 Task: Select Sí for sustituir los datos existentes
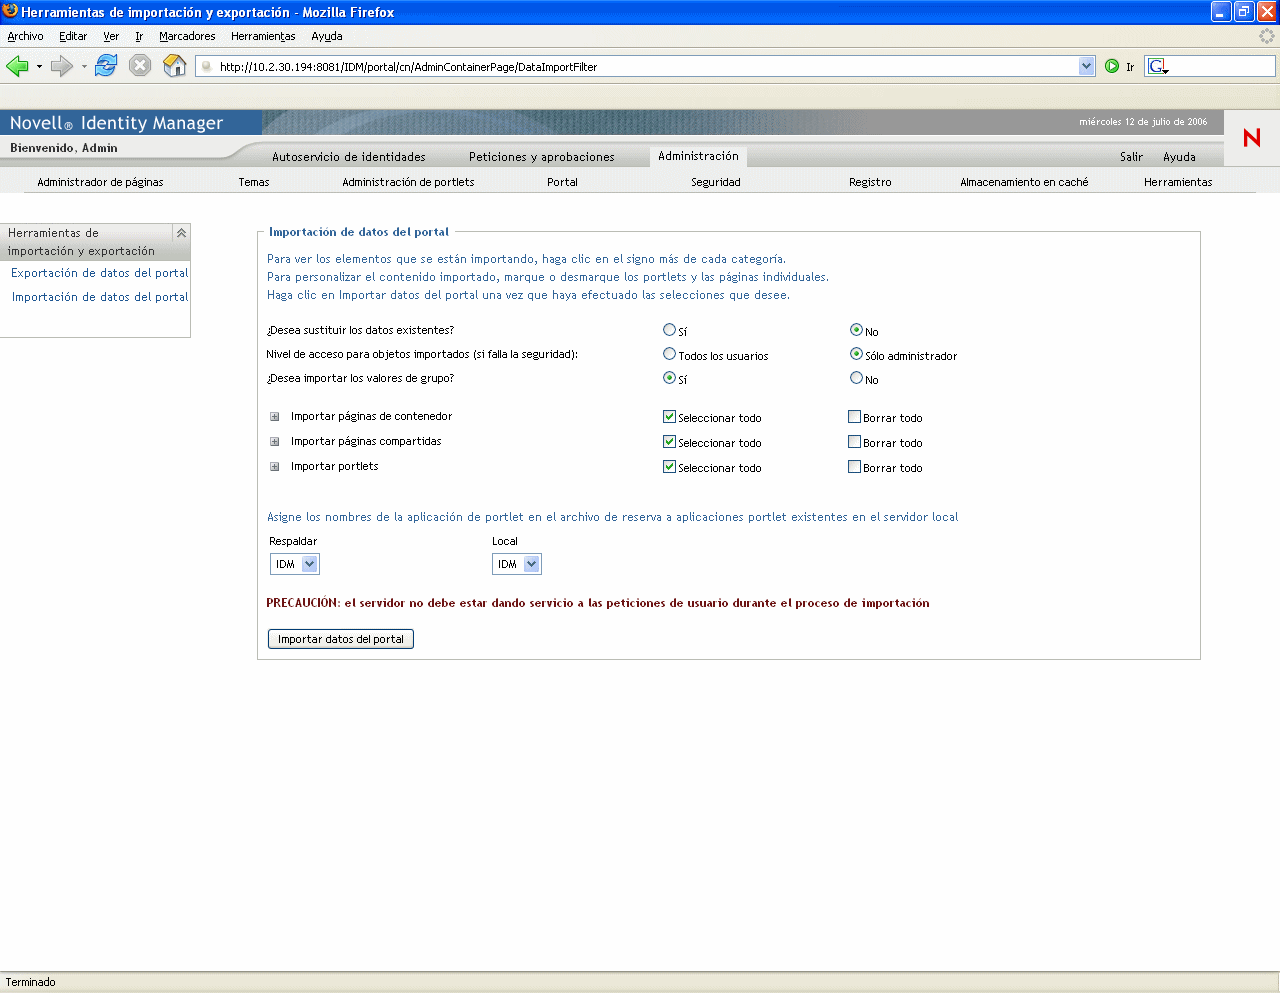(x=669, y=330)
